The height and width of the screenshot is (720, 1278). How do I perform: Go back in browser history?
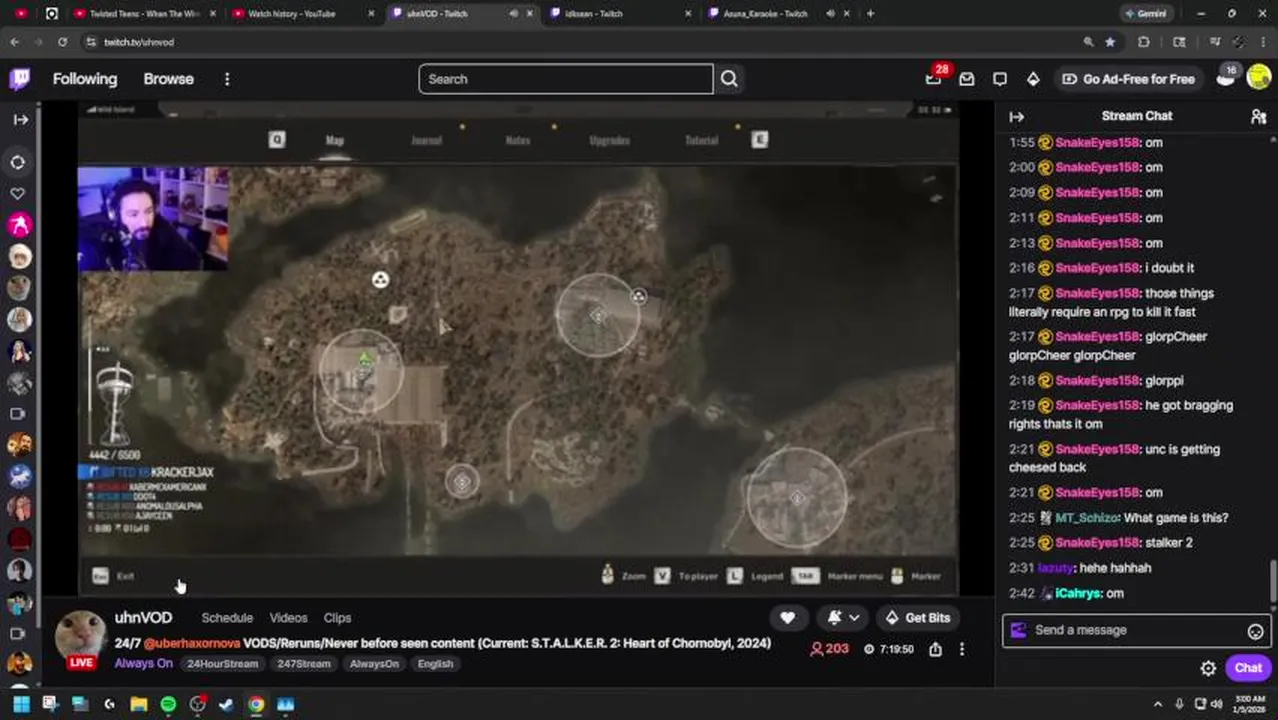click(x=14, y=42)
